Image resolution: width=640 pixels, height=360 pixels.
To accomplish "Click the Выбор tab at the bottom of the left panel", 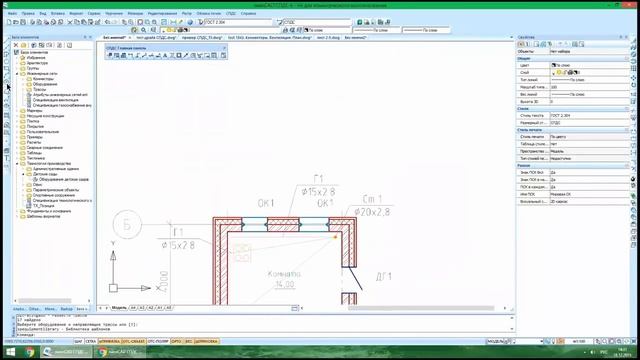I will point(66,309).
